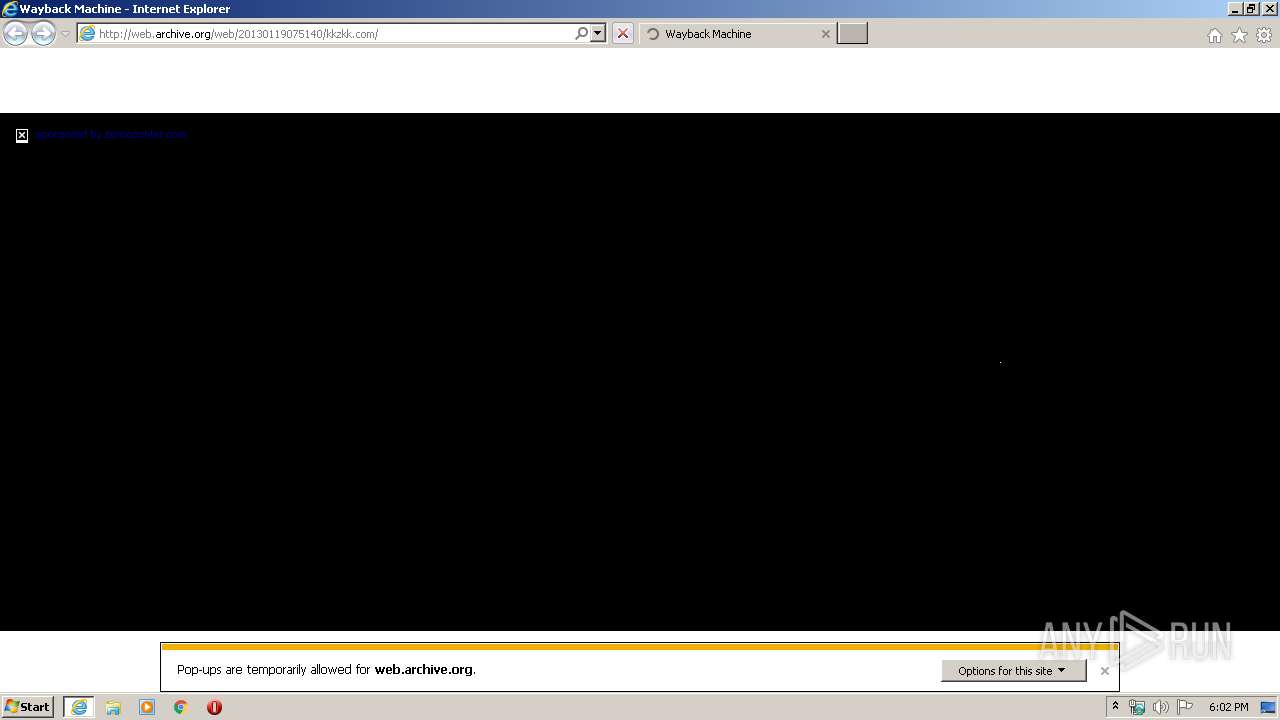Open the network tray icon
Viewport: 1280px width, 720px height.
(x=1137, y=707)
